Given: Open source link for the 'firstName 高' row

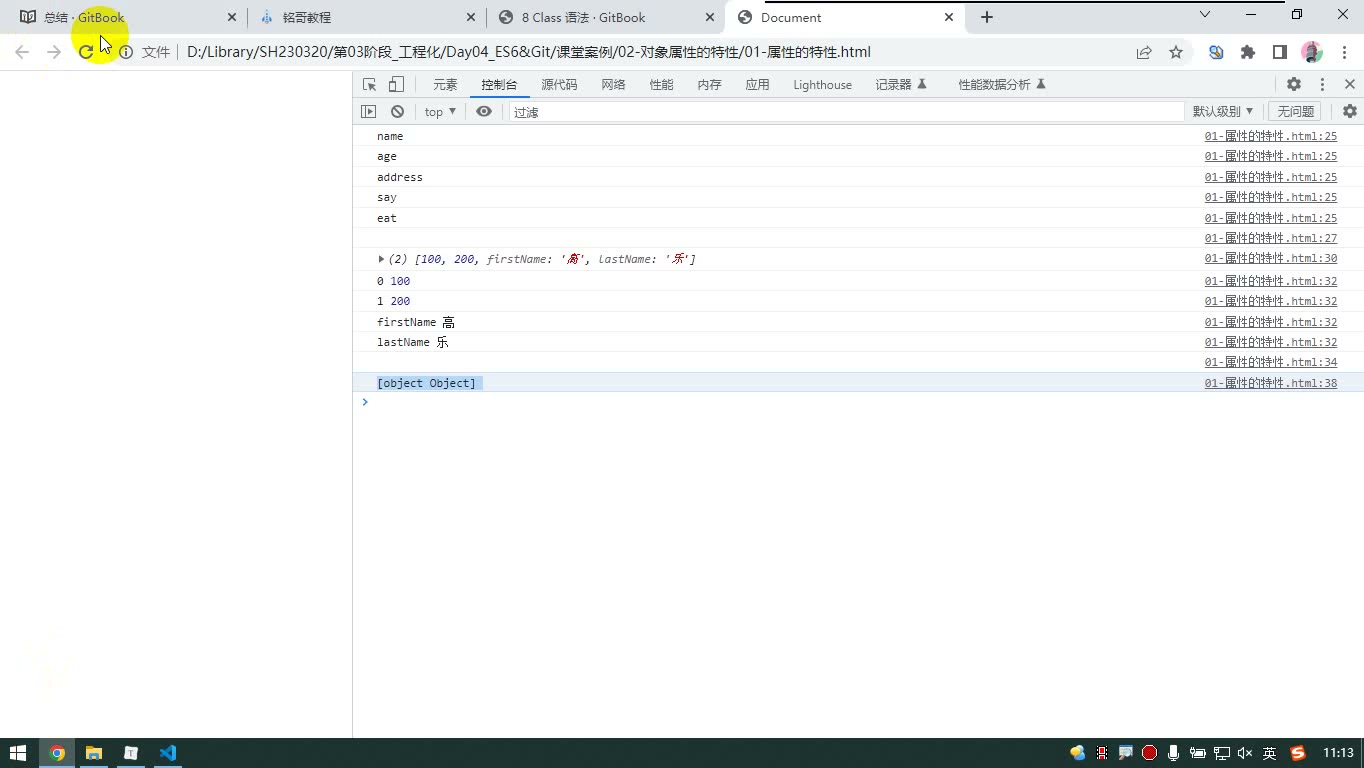Looking at the screenshot, I should [x=1270, y=322].
